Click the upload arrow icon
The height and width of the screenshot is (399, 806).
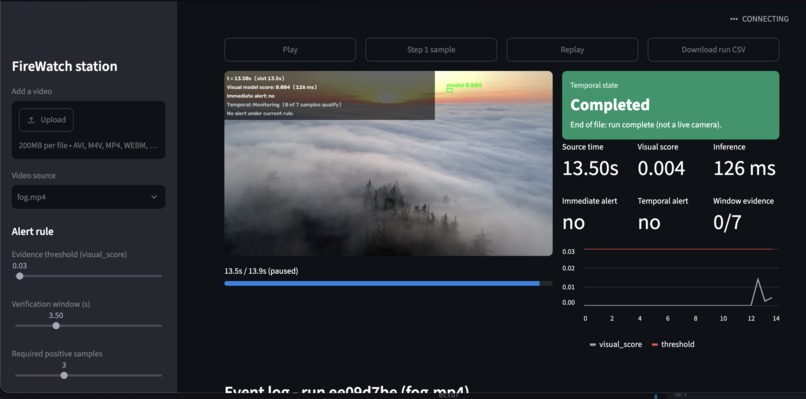(31, 120)
